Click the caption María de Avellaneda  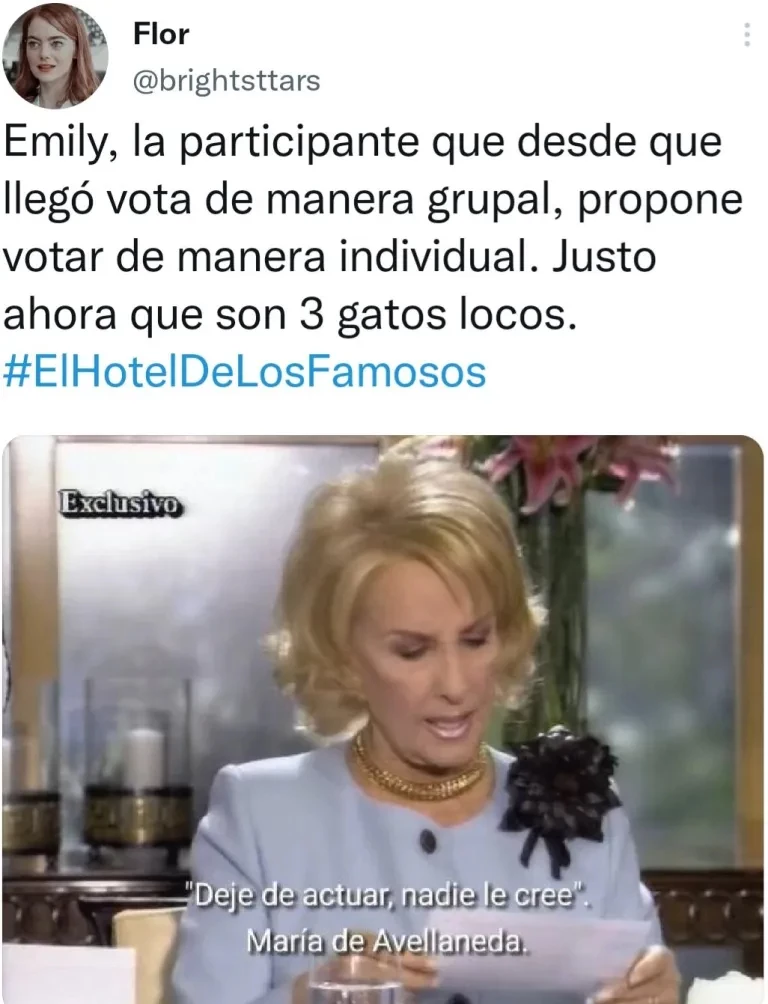pos(386,941)
